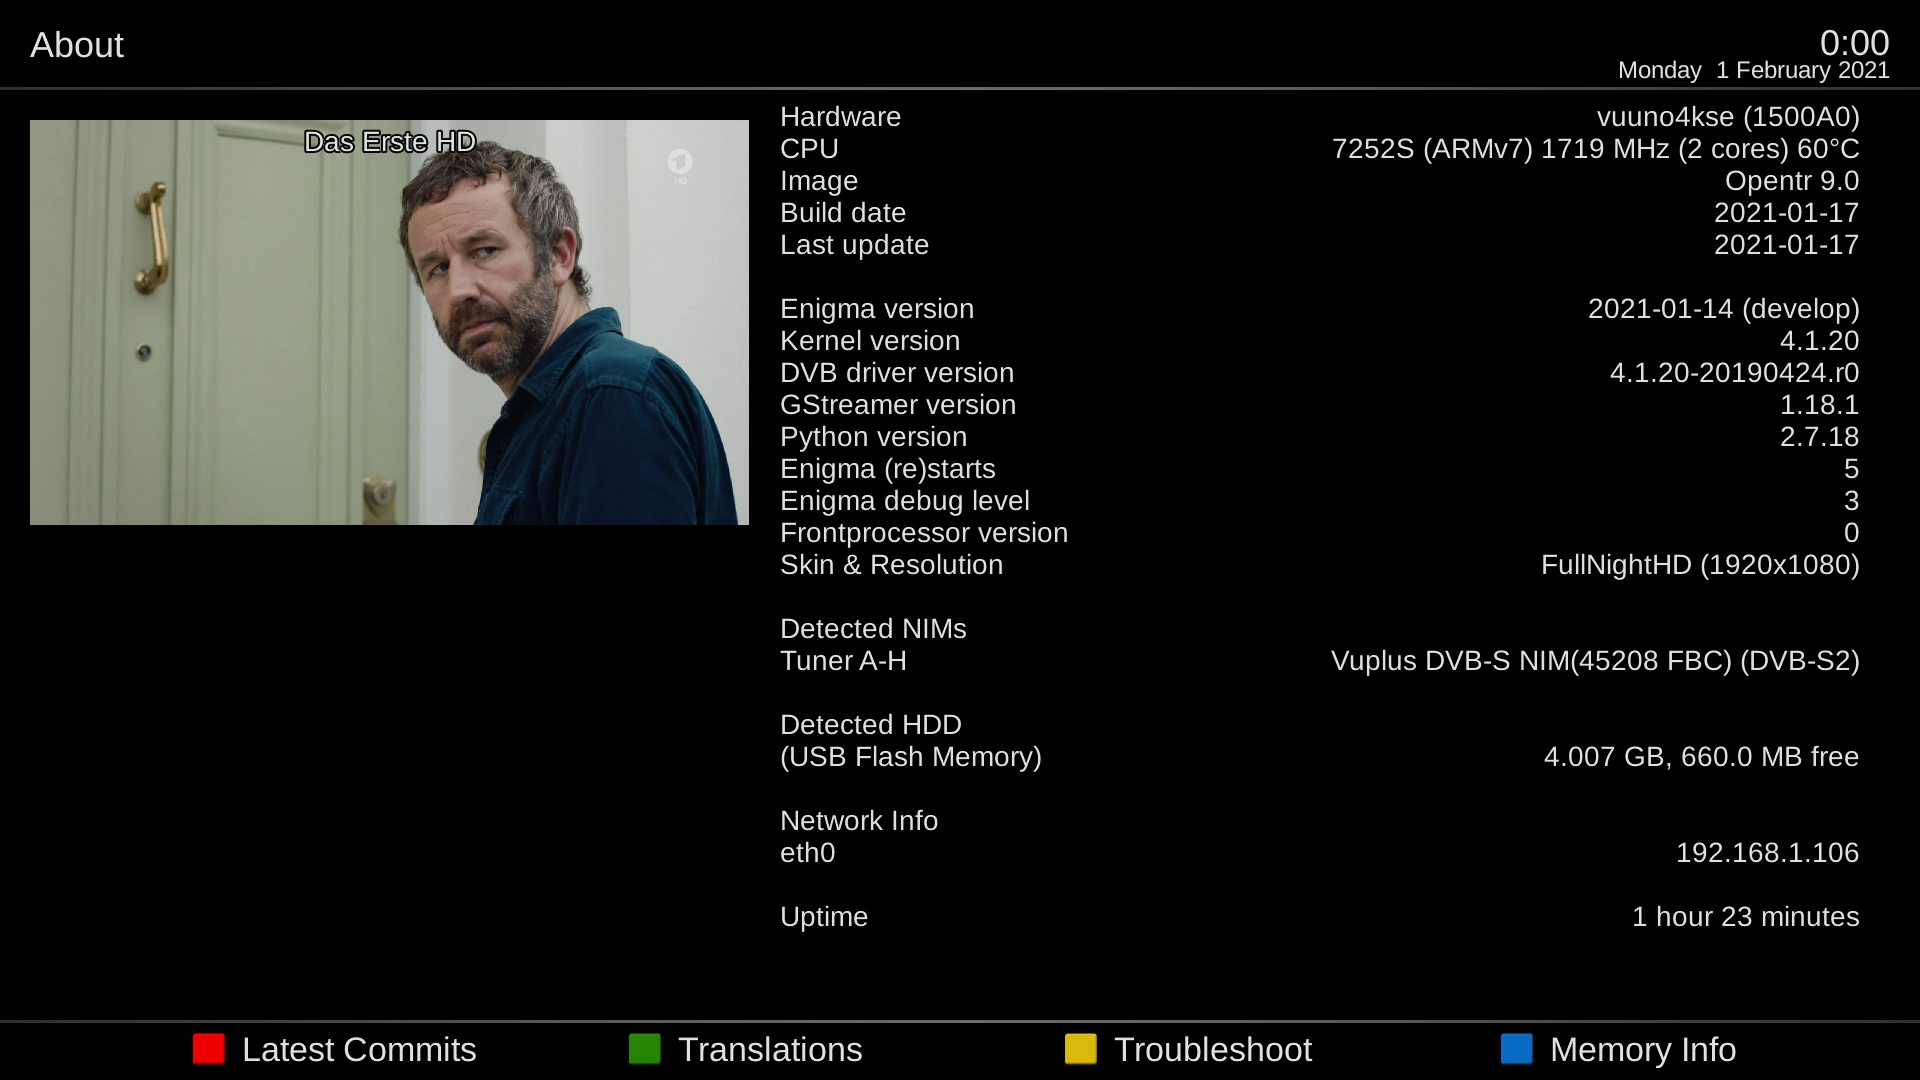
Task: Click the About menu header
Action: point(75,45)
